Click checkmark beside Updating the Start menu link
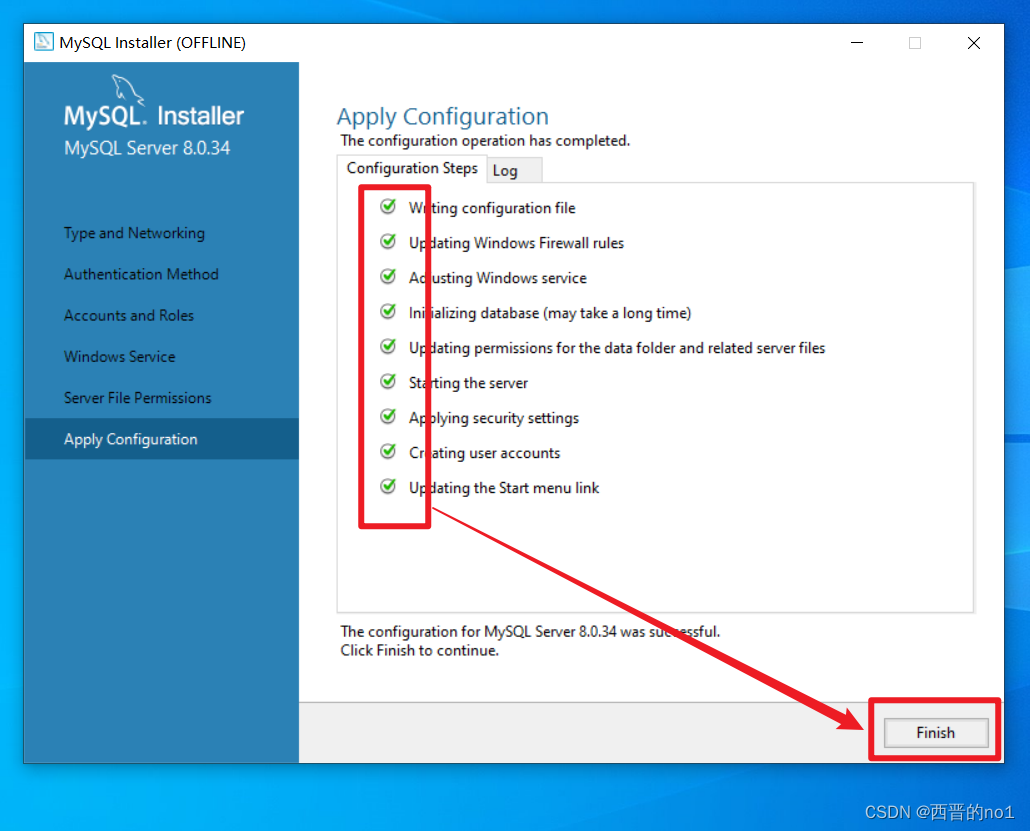 388,486
